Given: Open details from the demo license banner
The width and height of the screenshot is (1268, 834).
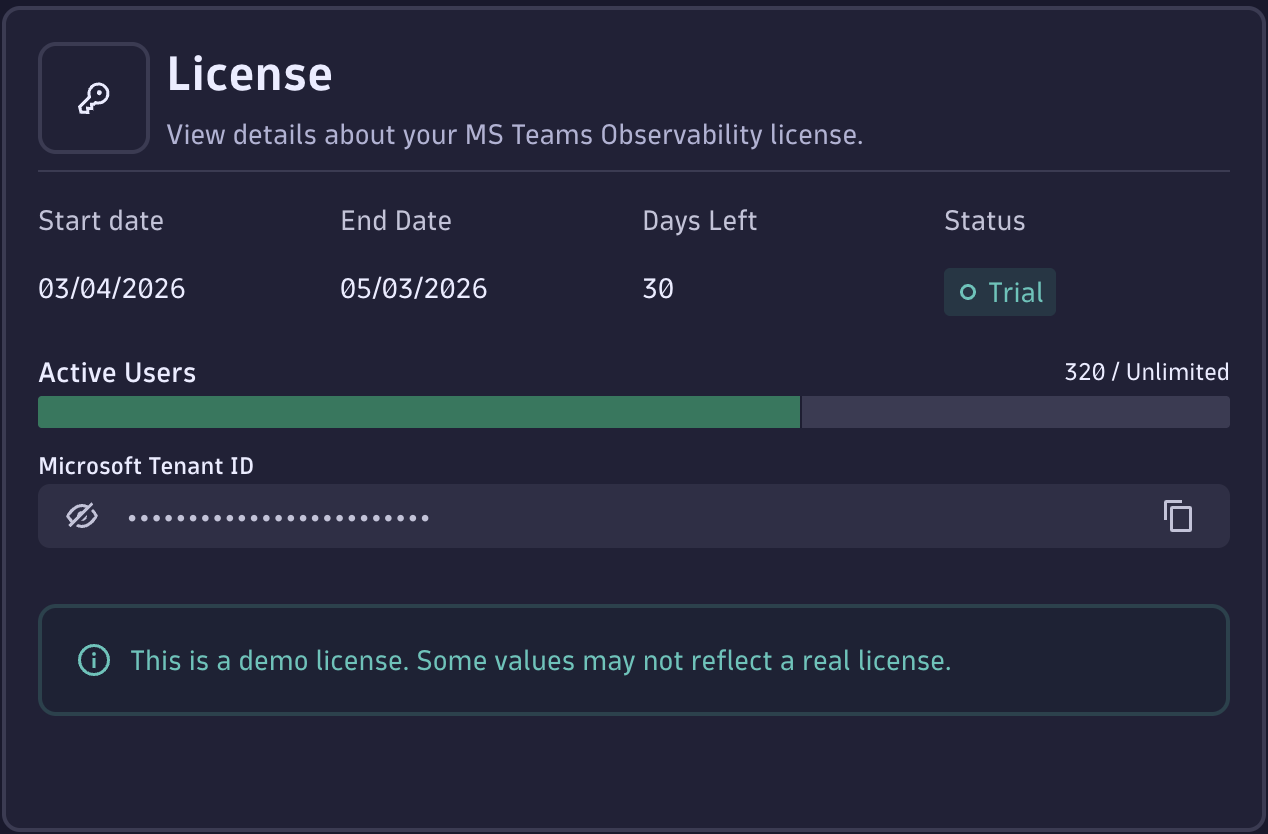Looking at the screenshot, I should point(633,660).
